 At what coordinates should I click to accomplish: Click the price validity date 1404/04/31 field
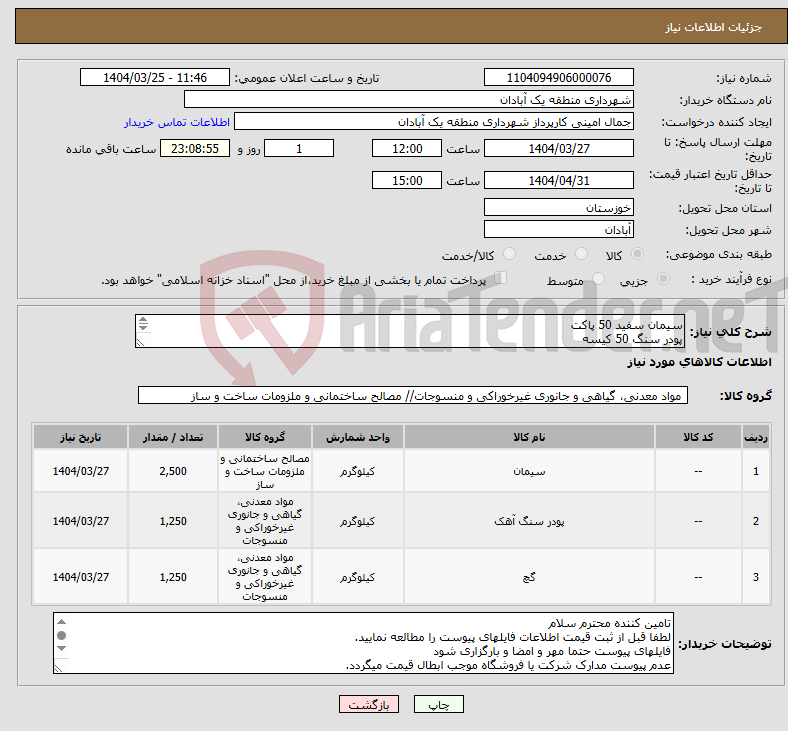coord(558,180)
